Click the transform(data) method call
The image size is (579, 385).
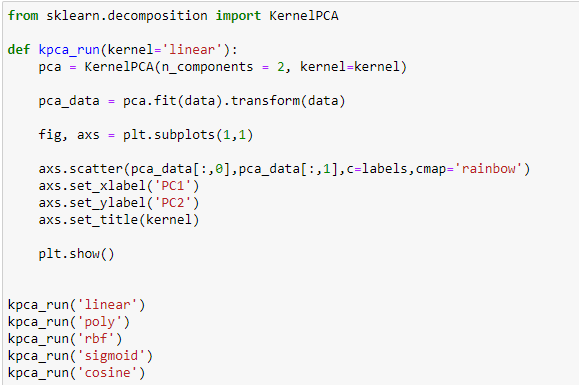tap(288, 101)
